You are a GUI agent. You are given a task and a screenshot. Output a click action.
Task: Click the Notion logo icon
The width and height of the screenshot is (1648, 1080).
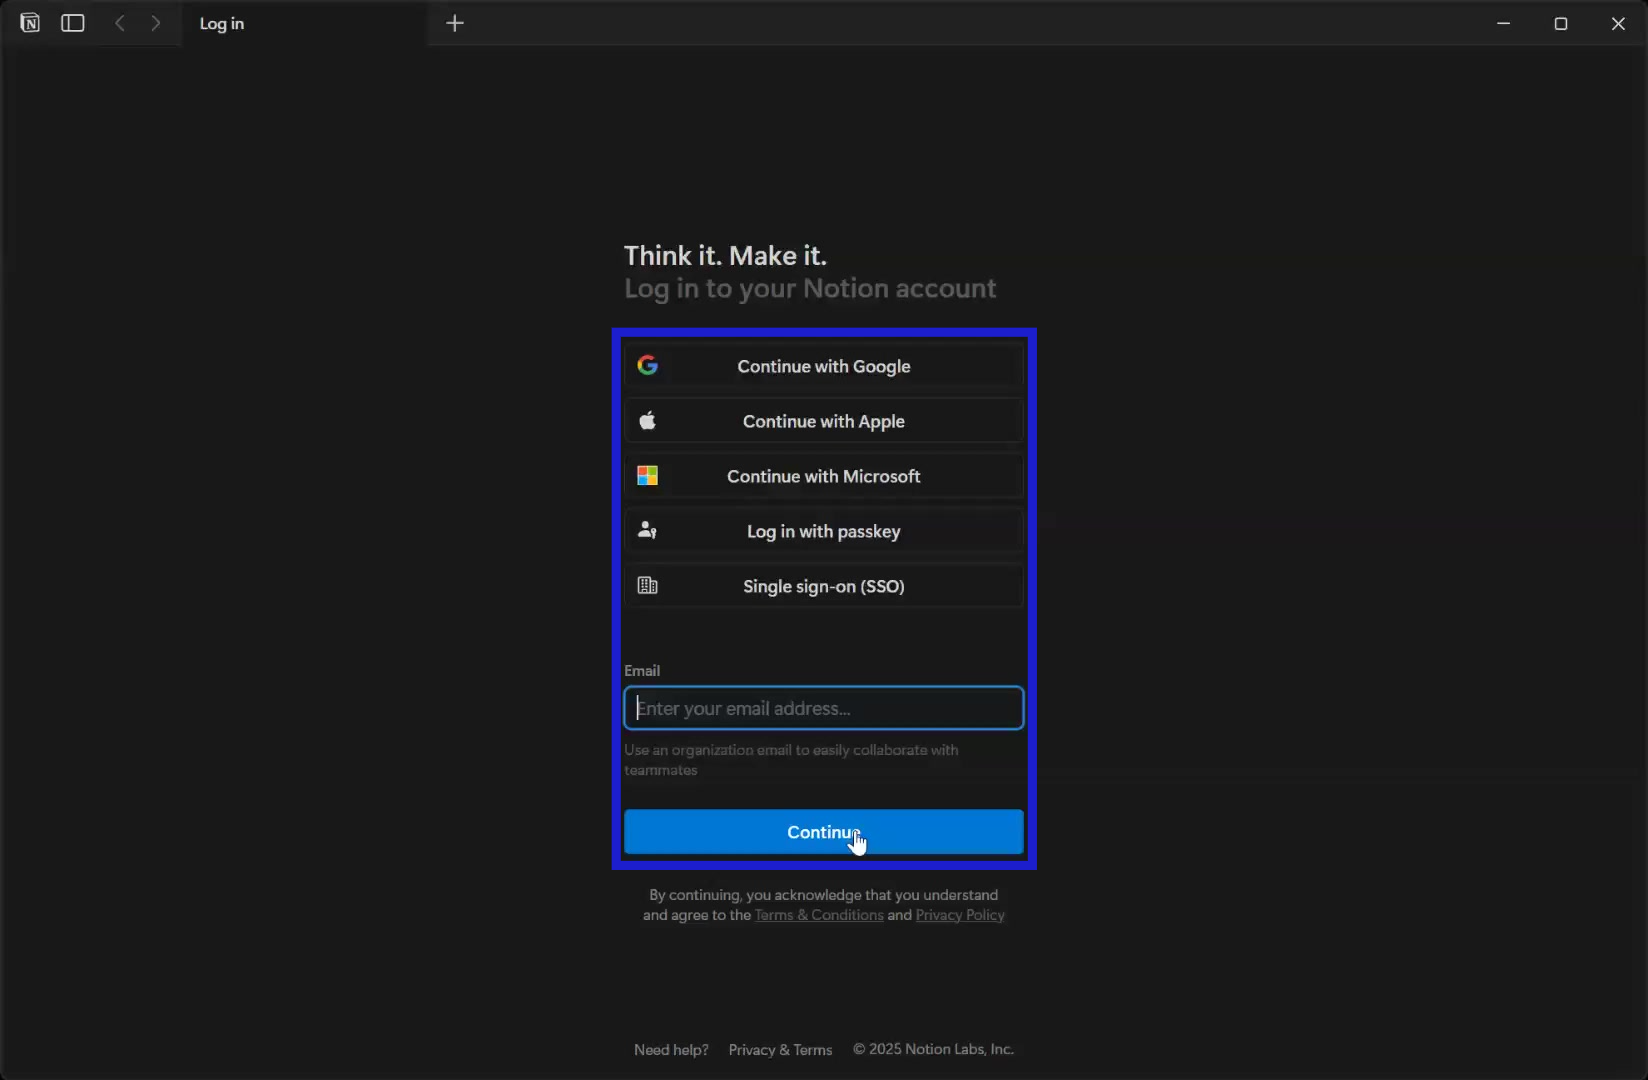pos(30,22)
